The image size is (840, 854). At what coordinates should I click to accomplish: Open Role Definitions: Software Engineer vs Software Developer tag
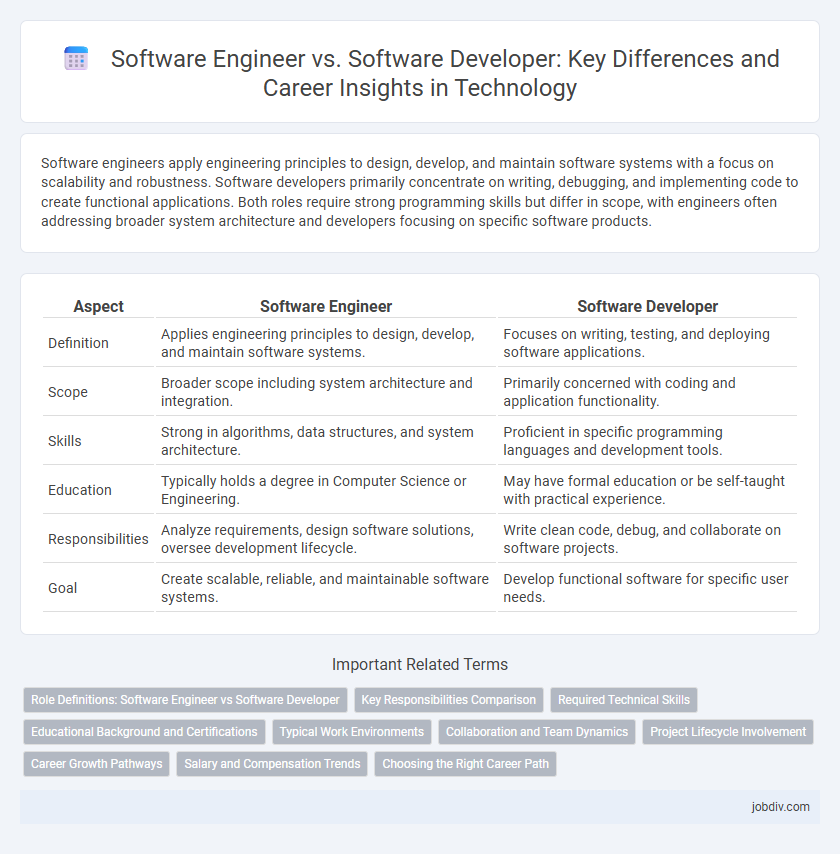point(185,700)
